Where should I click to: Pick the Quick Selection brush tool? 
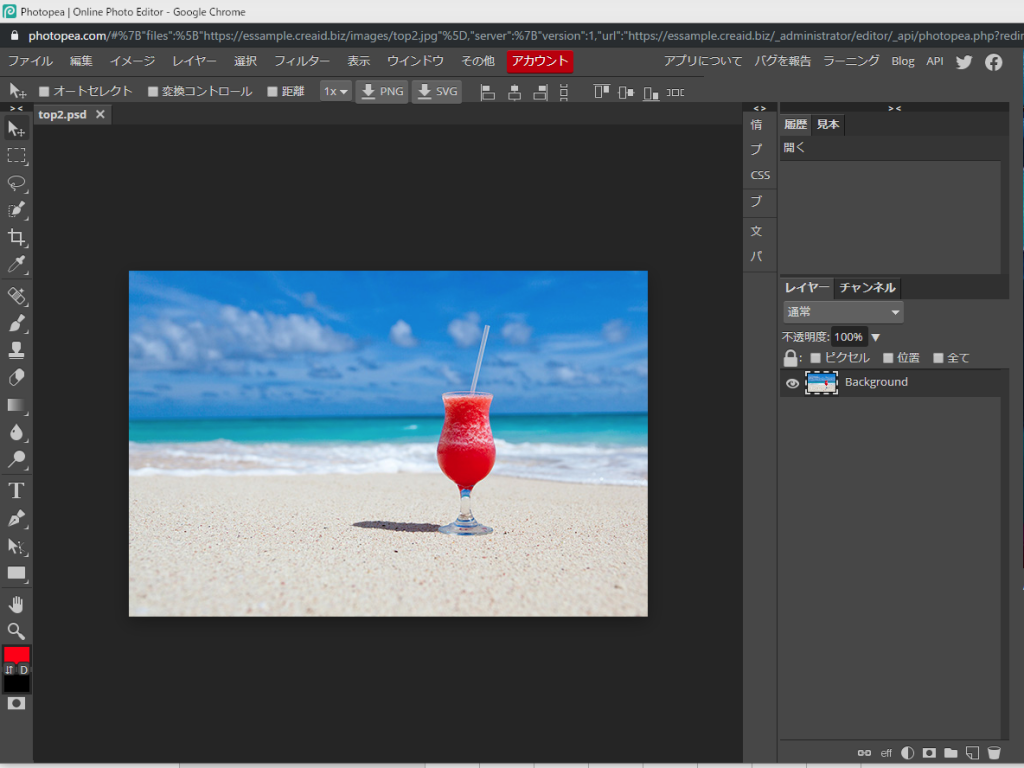pyautogui.click(x=16, y=210)
